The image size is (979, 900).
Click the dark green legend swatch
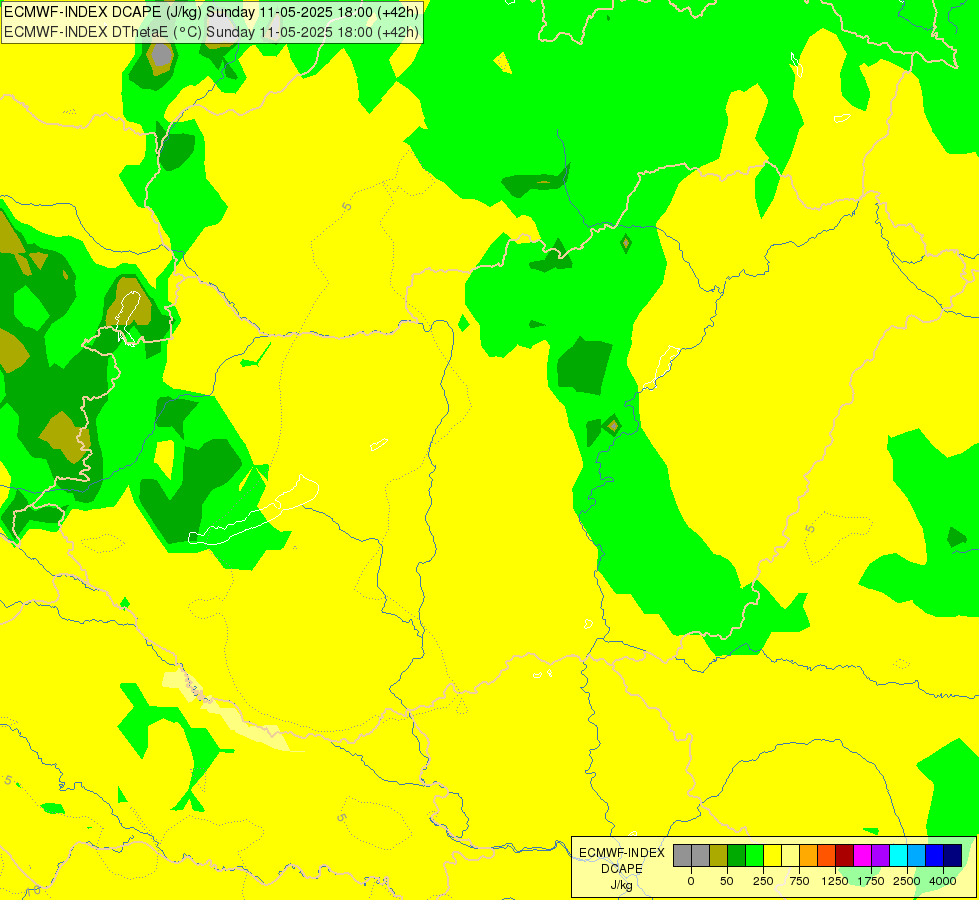(737, 855)
